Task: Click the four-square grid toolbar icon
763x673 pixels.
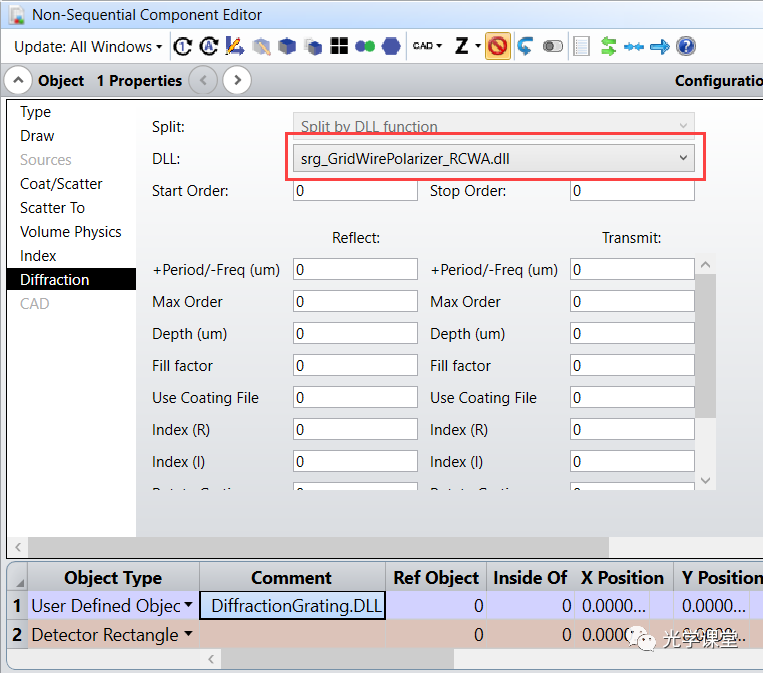Action: [x=339, y=46]
